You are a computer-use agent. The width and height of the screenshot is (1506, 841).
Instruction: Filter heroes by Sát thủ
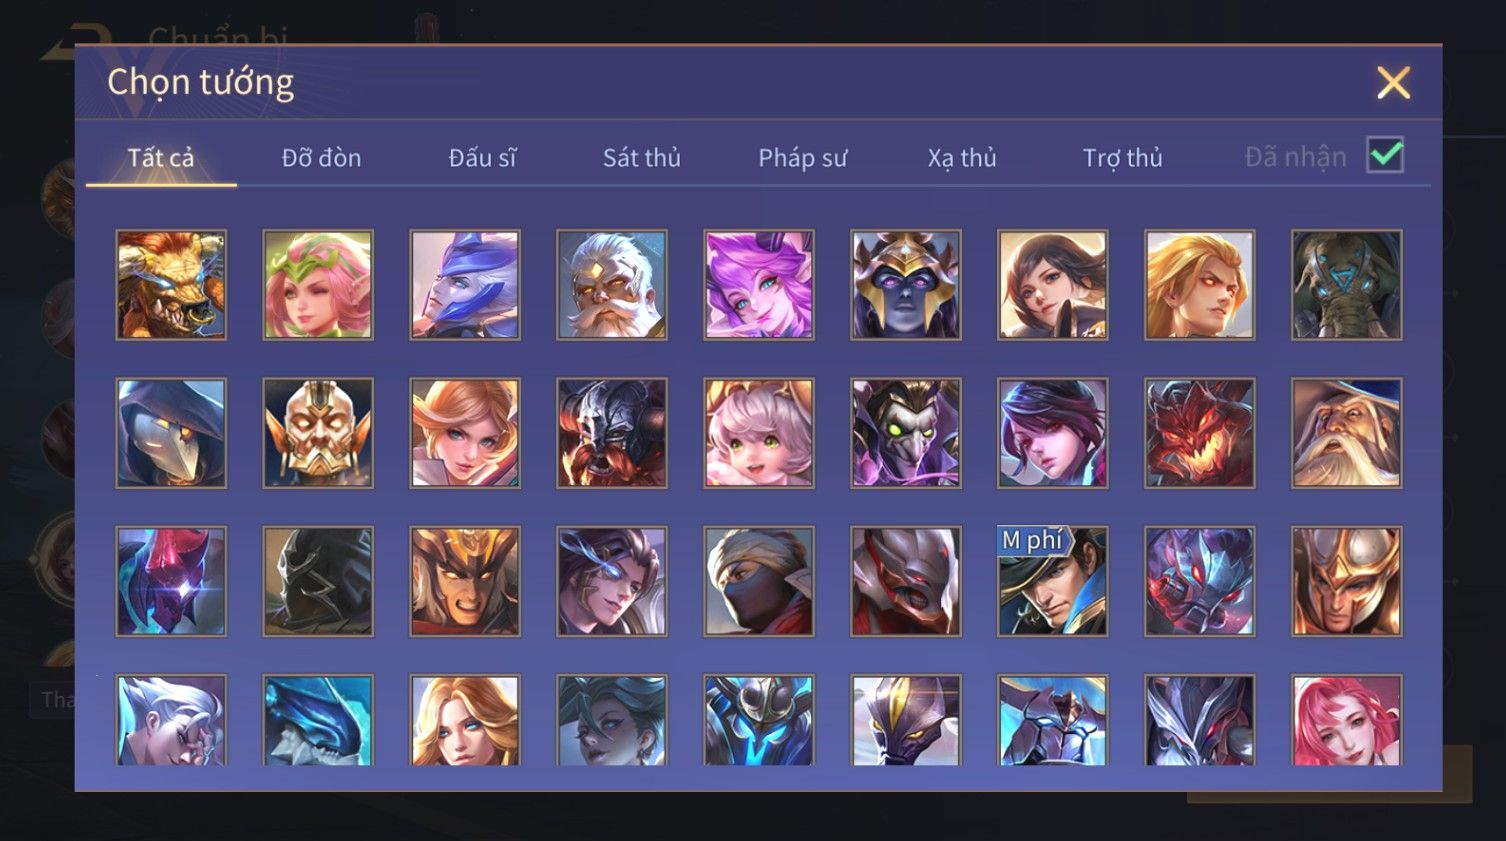click(x=642, y=158)
